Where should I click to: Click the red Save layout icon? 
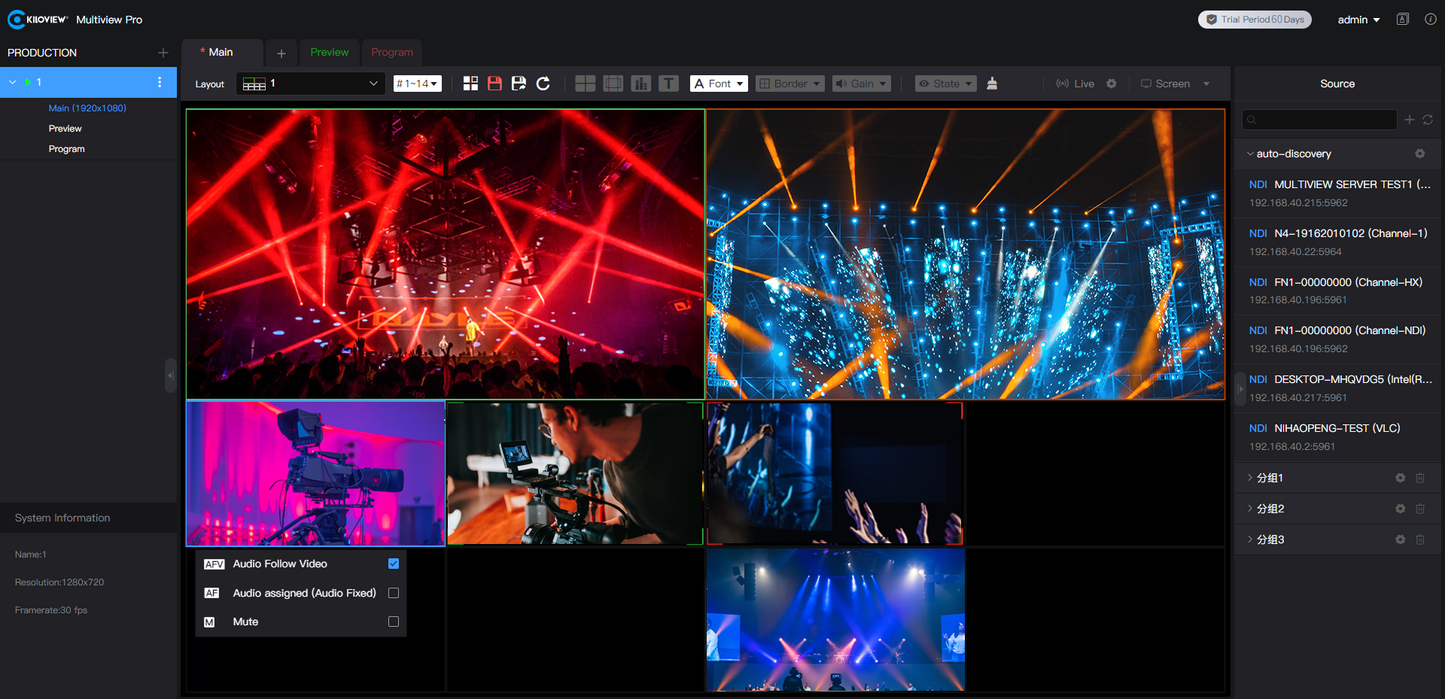tap(494, 83)
